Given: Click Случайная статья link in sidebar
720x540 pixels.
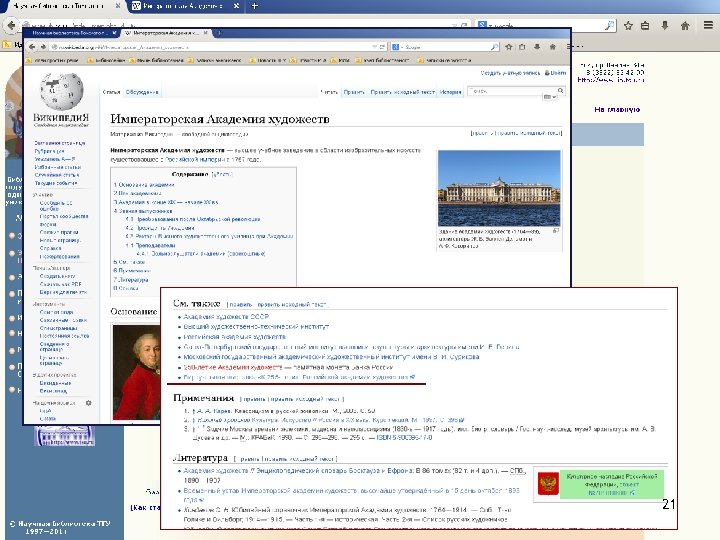Looking at the screenshot, I should click(57, 175).
